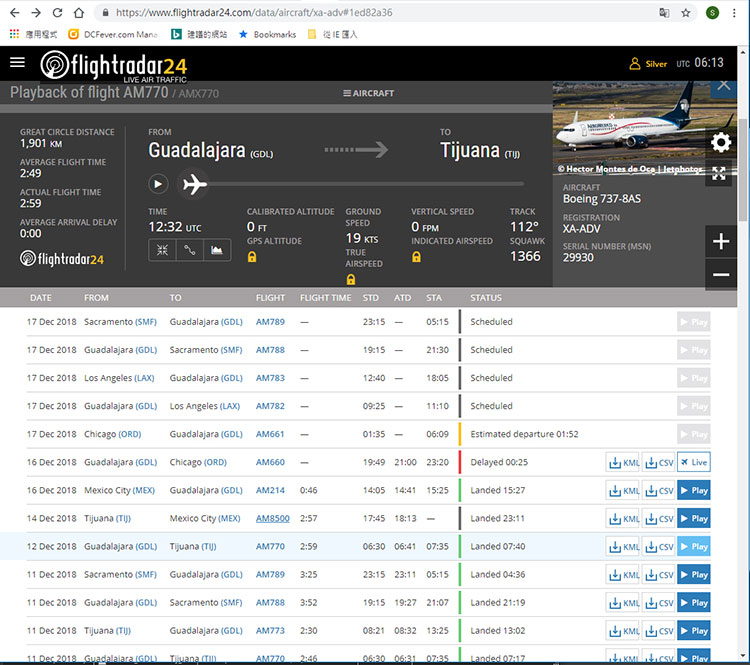Open flight AM782 link

(x=270, y=406)
